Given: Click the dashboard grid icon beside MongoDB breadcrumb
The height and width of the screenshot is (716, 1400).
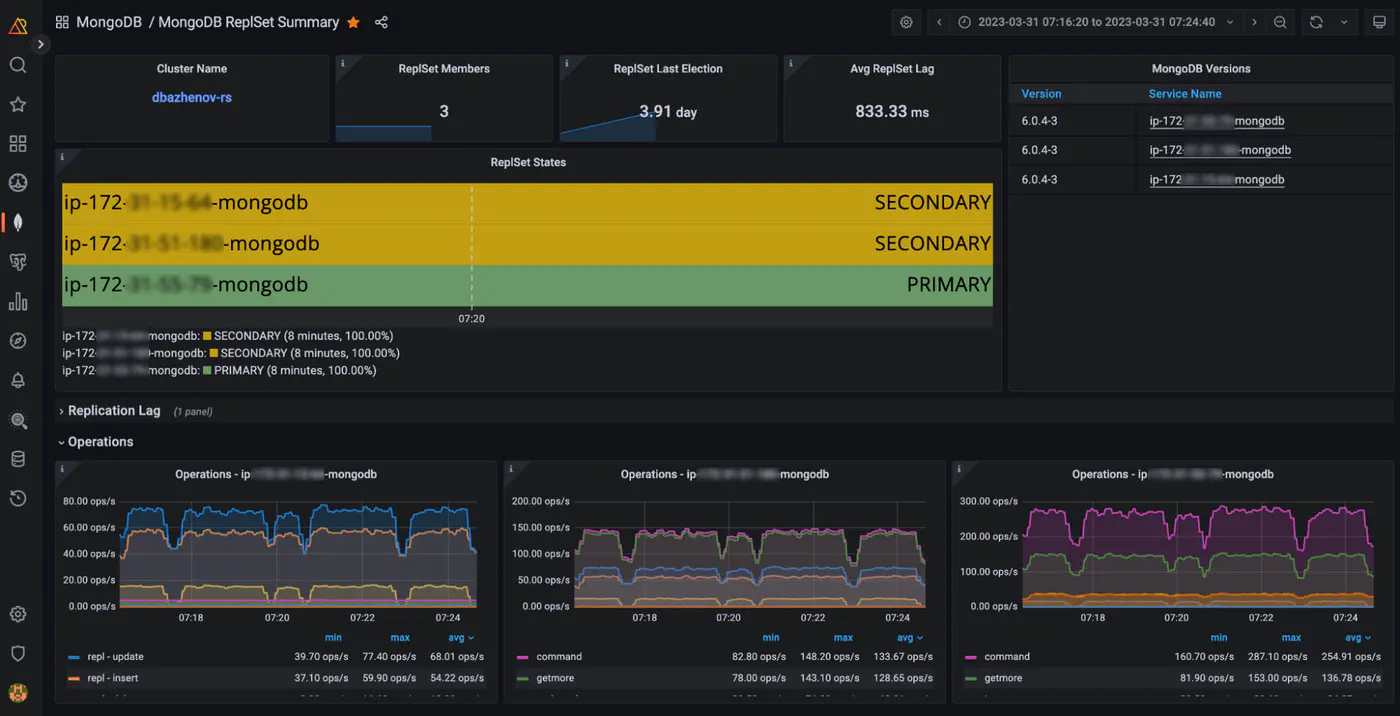Looking at the screenshot, I should click(x=62, y=22).
